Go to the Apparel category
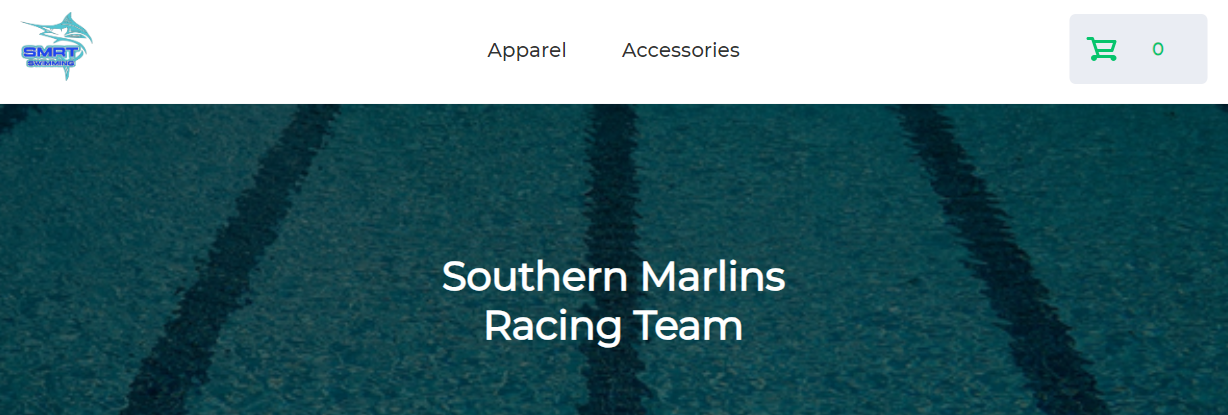 click(527, 50)
